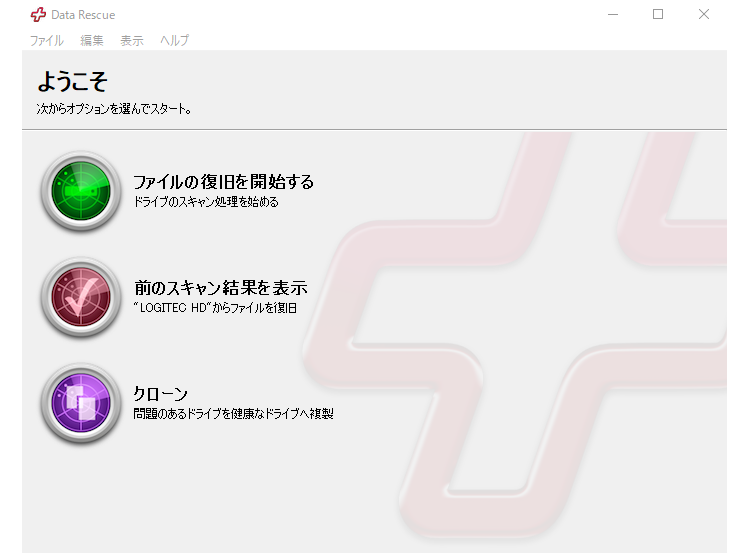750x553 pixels.
Task: Select the 前のスキャン結果を表示 heading
Action: point(220,288)
